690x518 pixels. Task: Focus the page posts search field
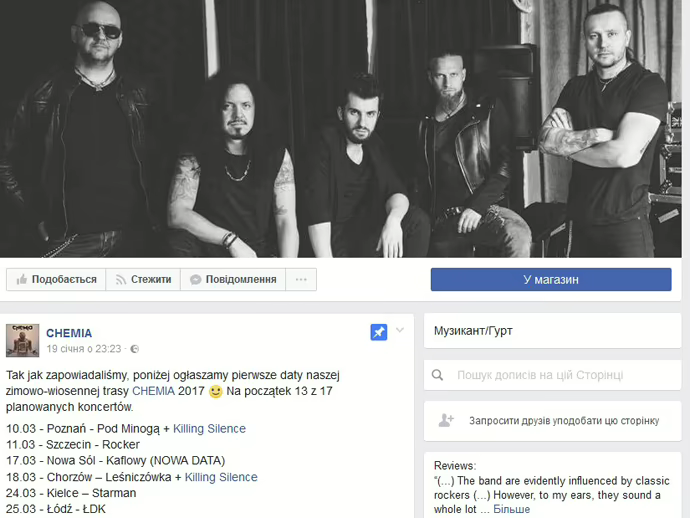point(553,375)
